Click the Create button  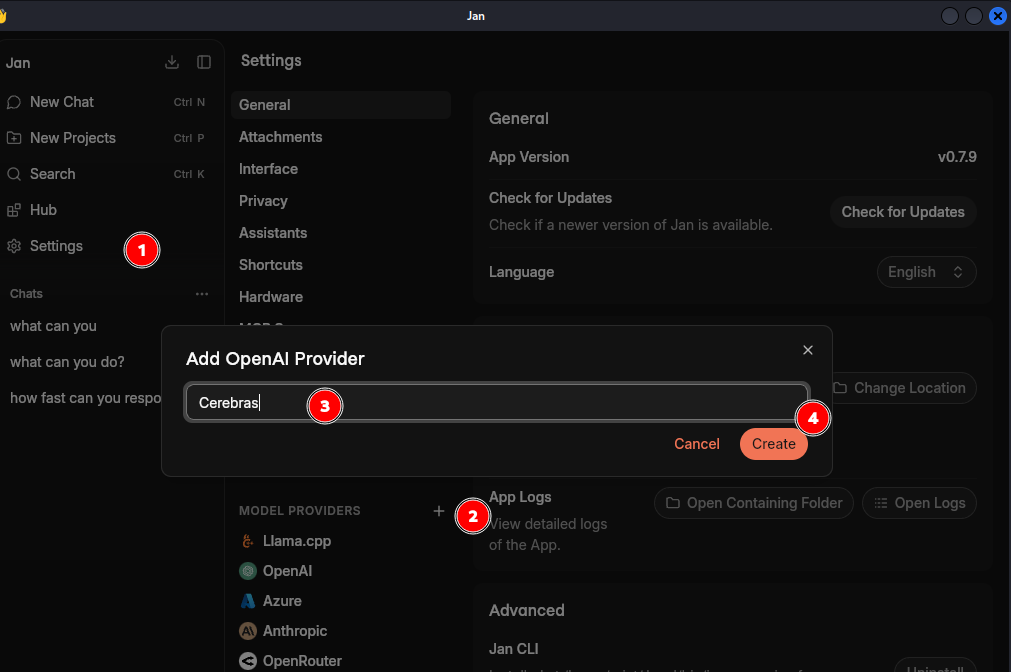[774, 444]
